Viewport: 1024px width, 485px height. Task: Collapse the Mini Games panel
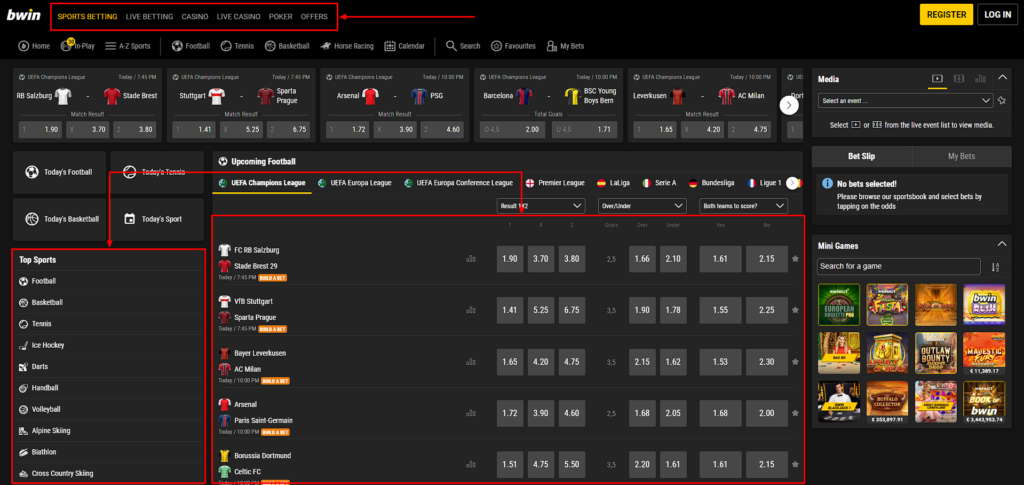click(1001, 245)
